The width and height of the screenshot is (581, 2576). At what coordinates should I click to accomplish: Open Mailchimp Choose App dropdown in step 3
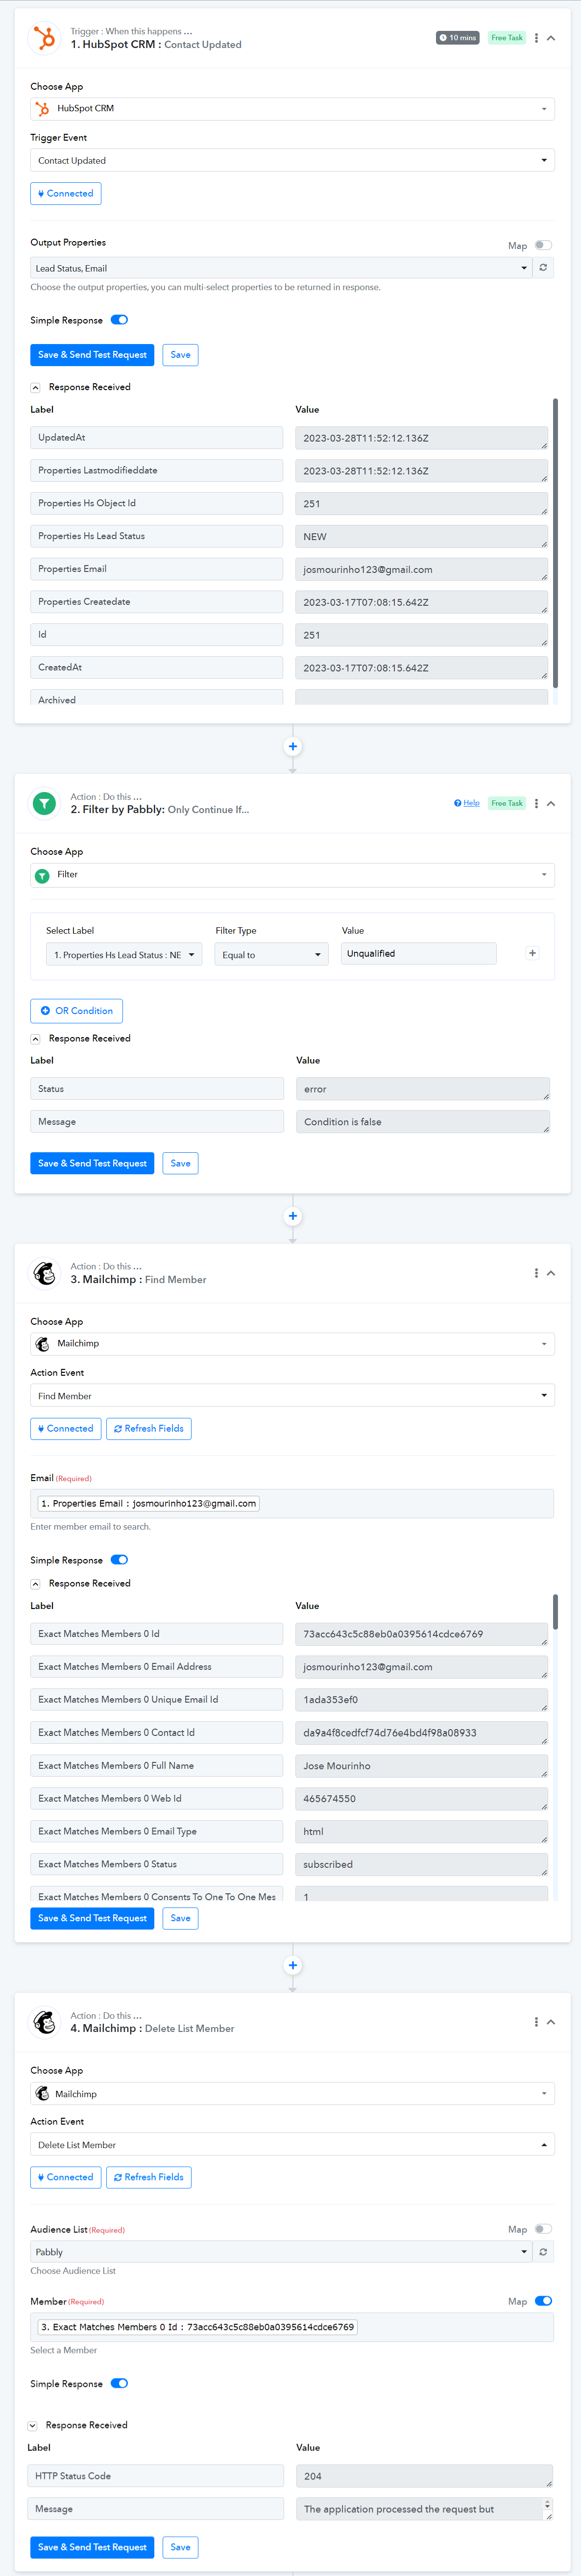[x=292, y=1344]
